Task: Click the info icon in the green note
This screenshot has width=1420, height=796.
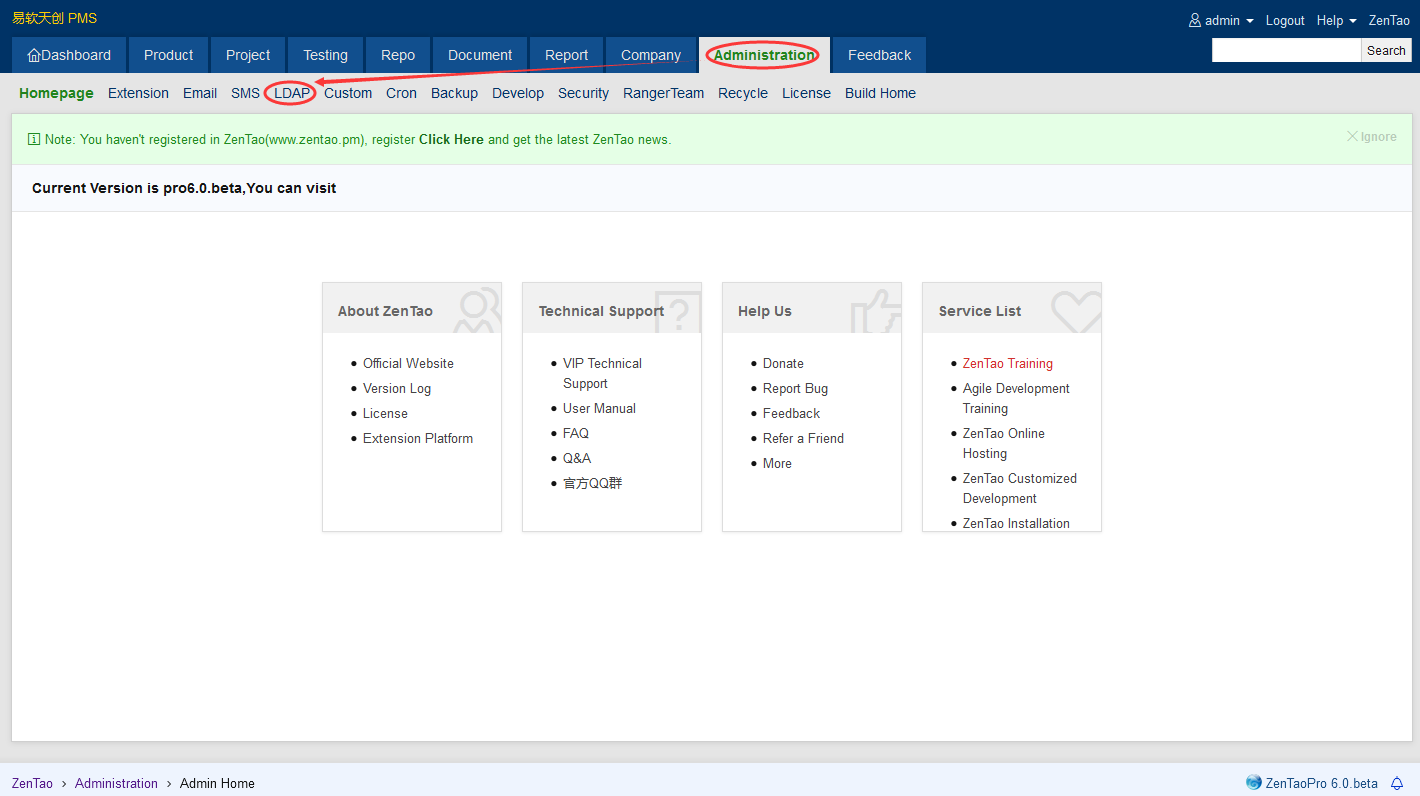Action: point(34,140)
